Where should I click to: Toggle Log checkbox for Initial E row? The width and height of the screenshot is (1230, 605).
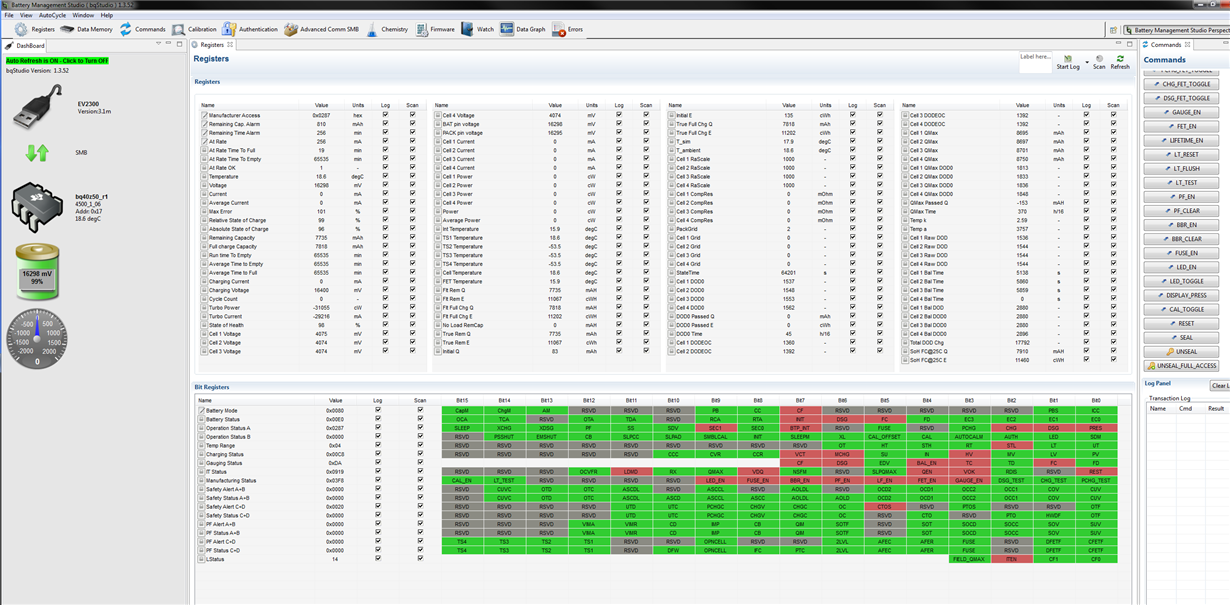pyautogui.click(x=853, y=115)
